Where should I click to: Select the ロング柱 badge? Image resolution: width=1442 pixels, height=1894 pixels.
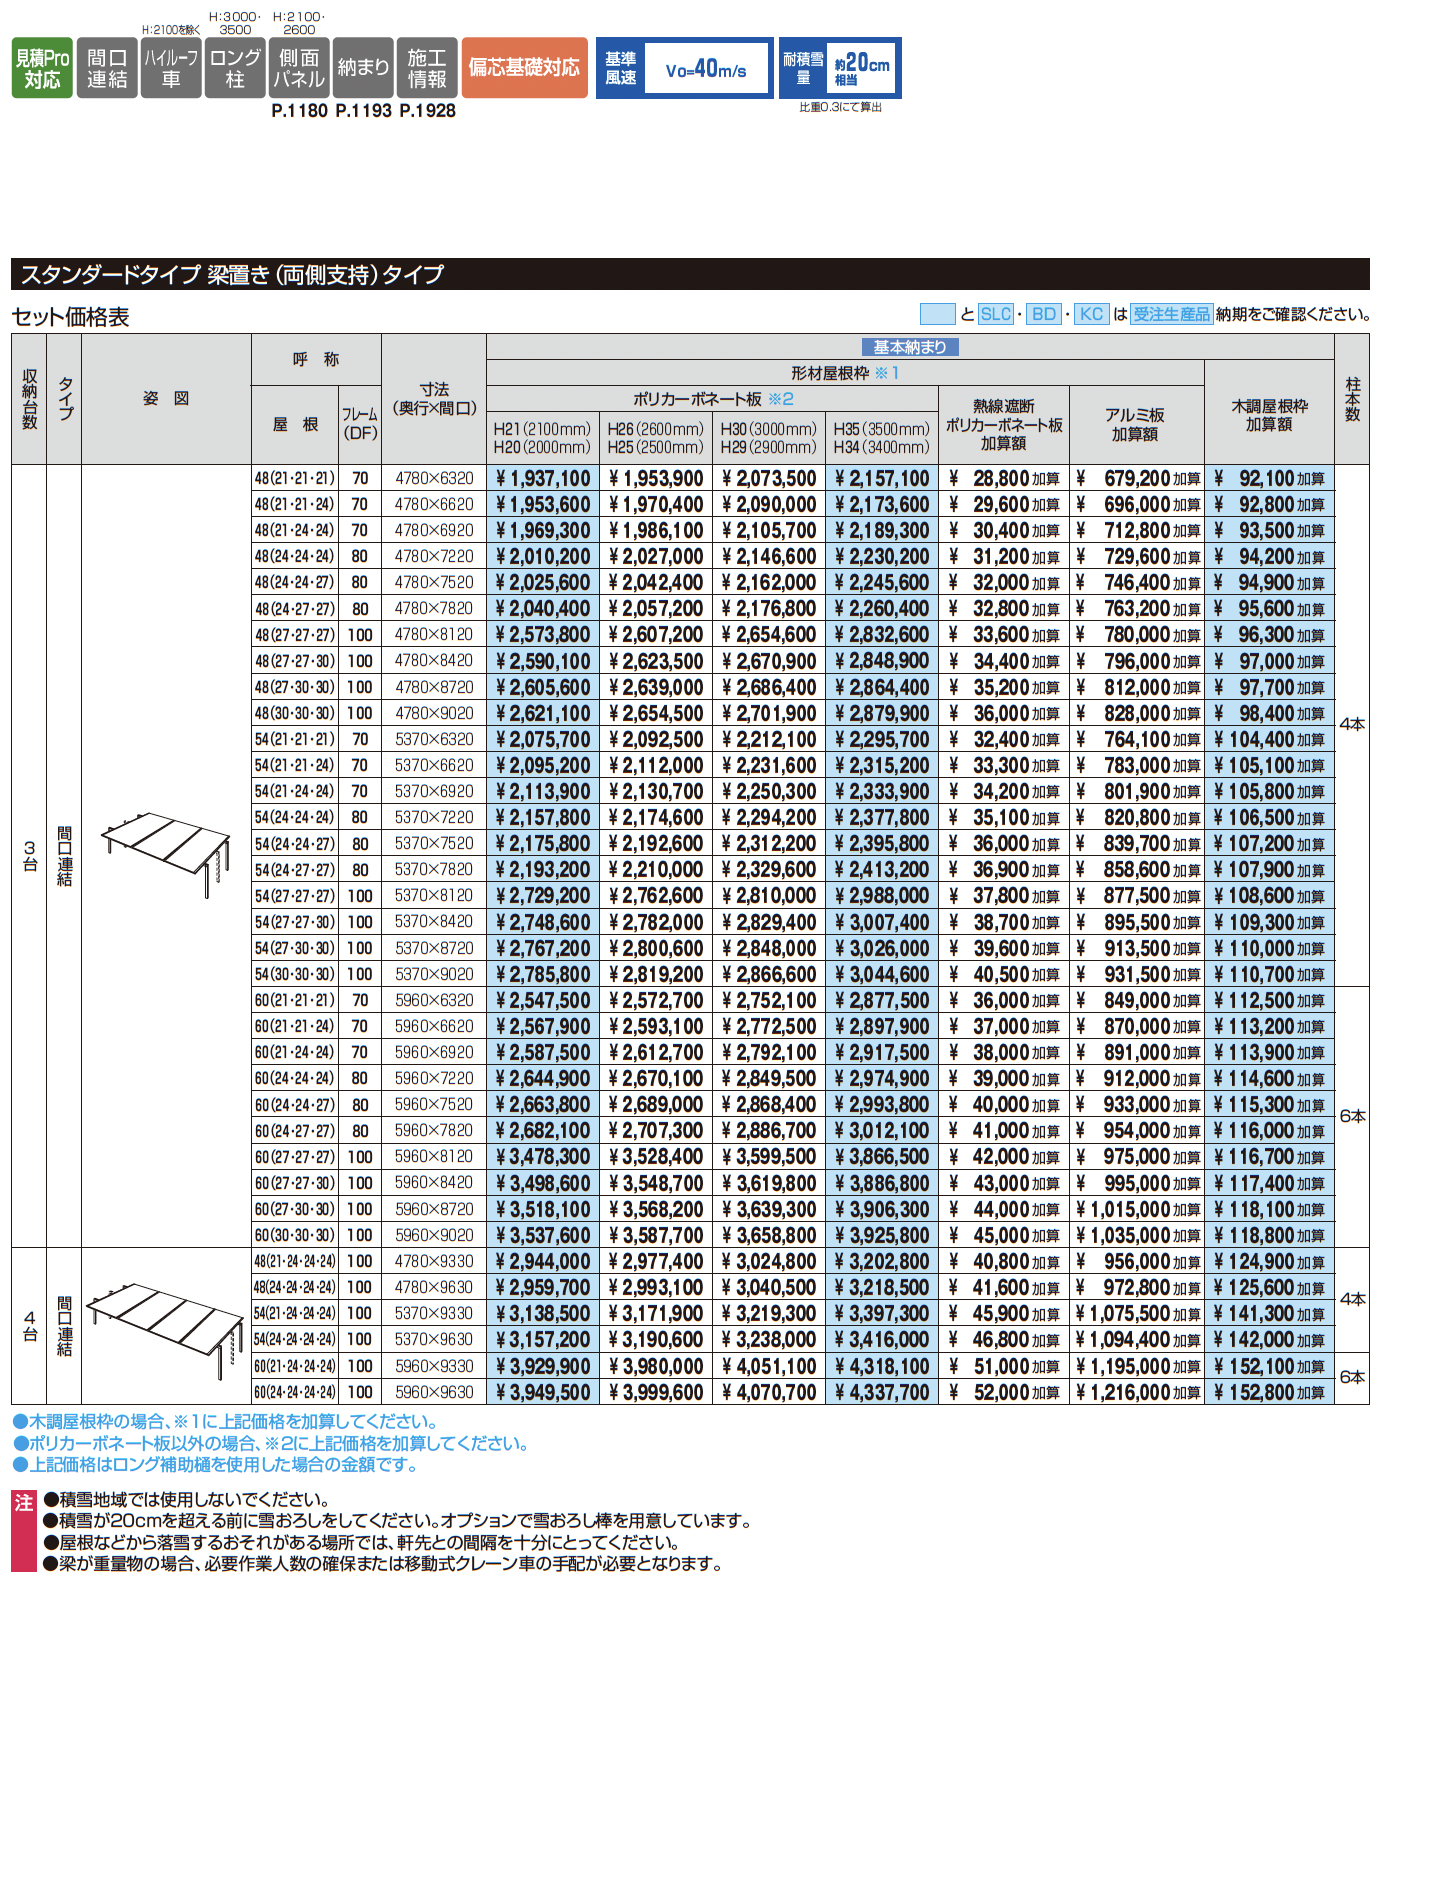pos(235,68)
